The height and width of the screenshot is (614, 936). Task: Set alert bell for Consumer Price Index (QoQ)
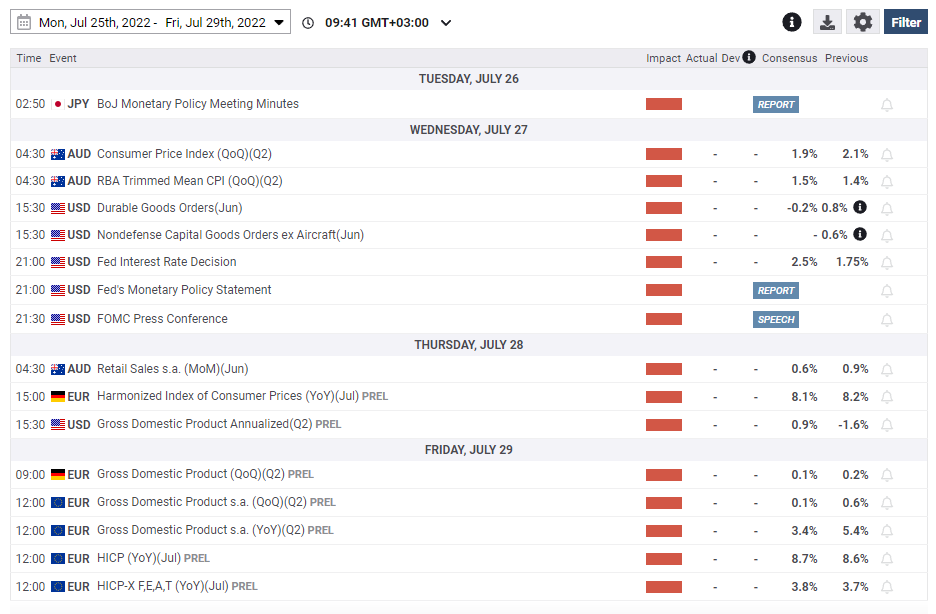pos(887,155)
